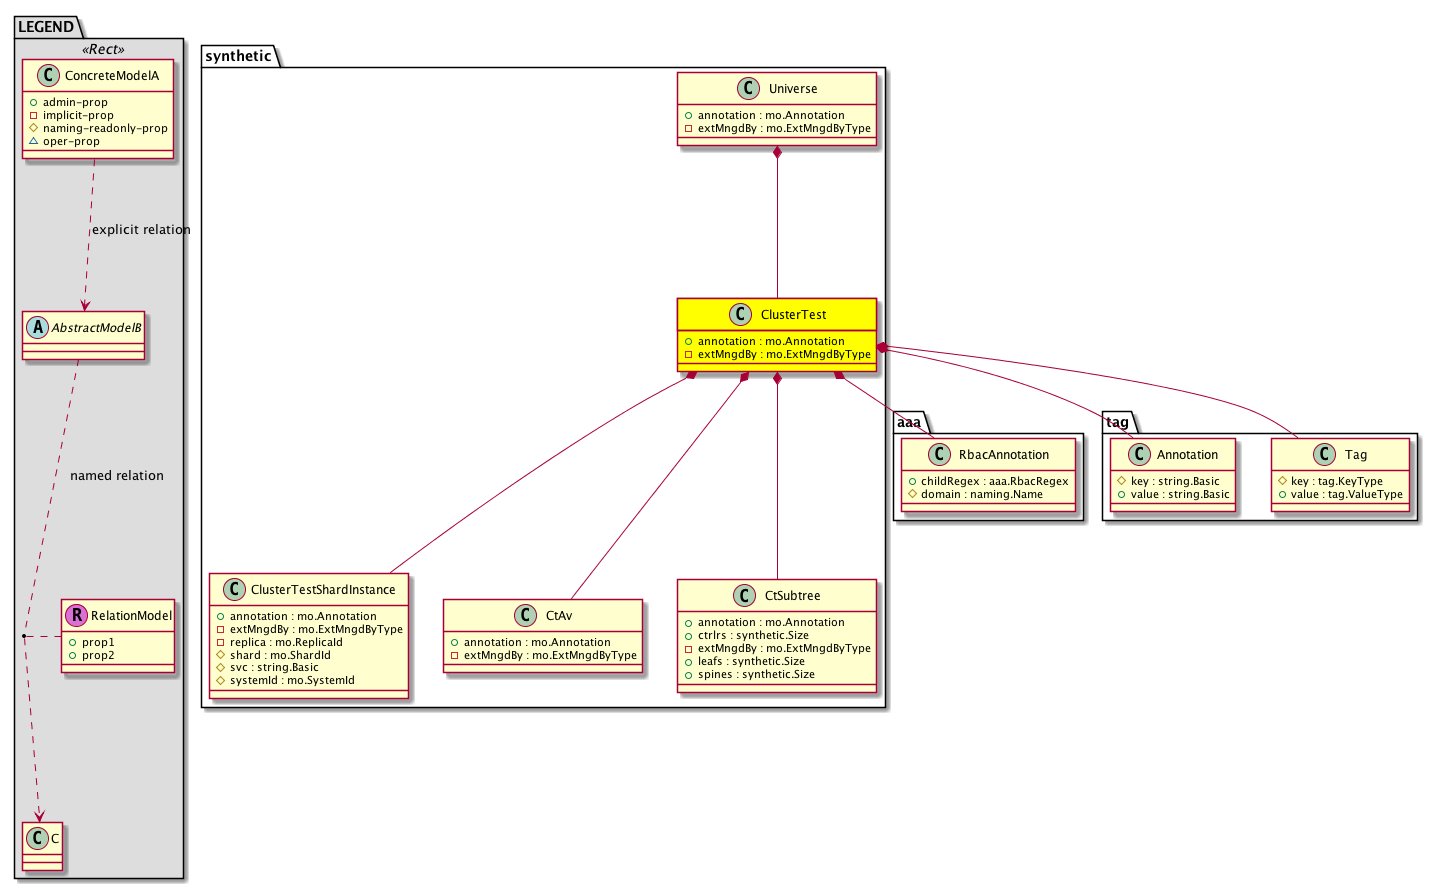Click the class icon of ConcreteModelA

(48, 76)
